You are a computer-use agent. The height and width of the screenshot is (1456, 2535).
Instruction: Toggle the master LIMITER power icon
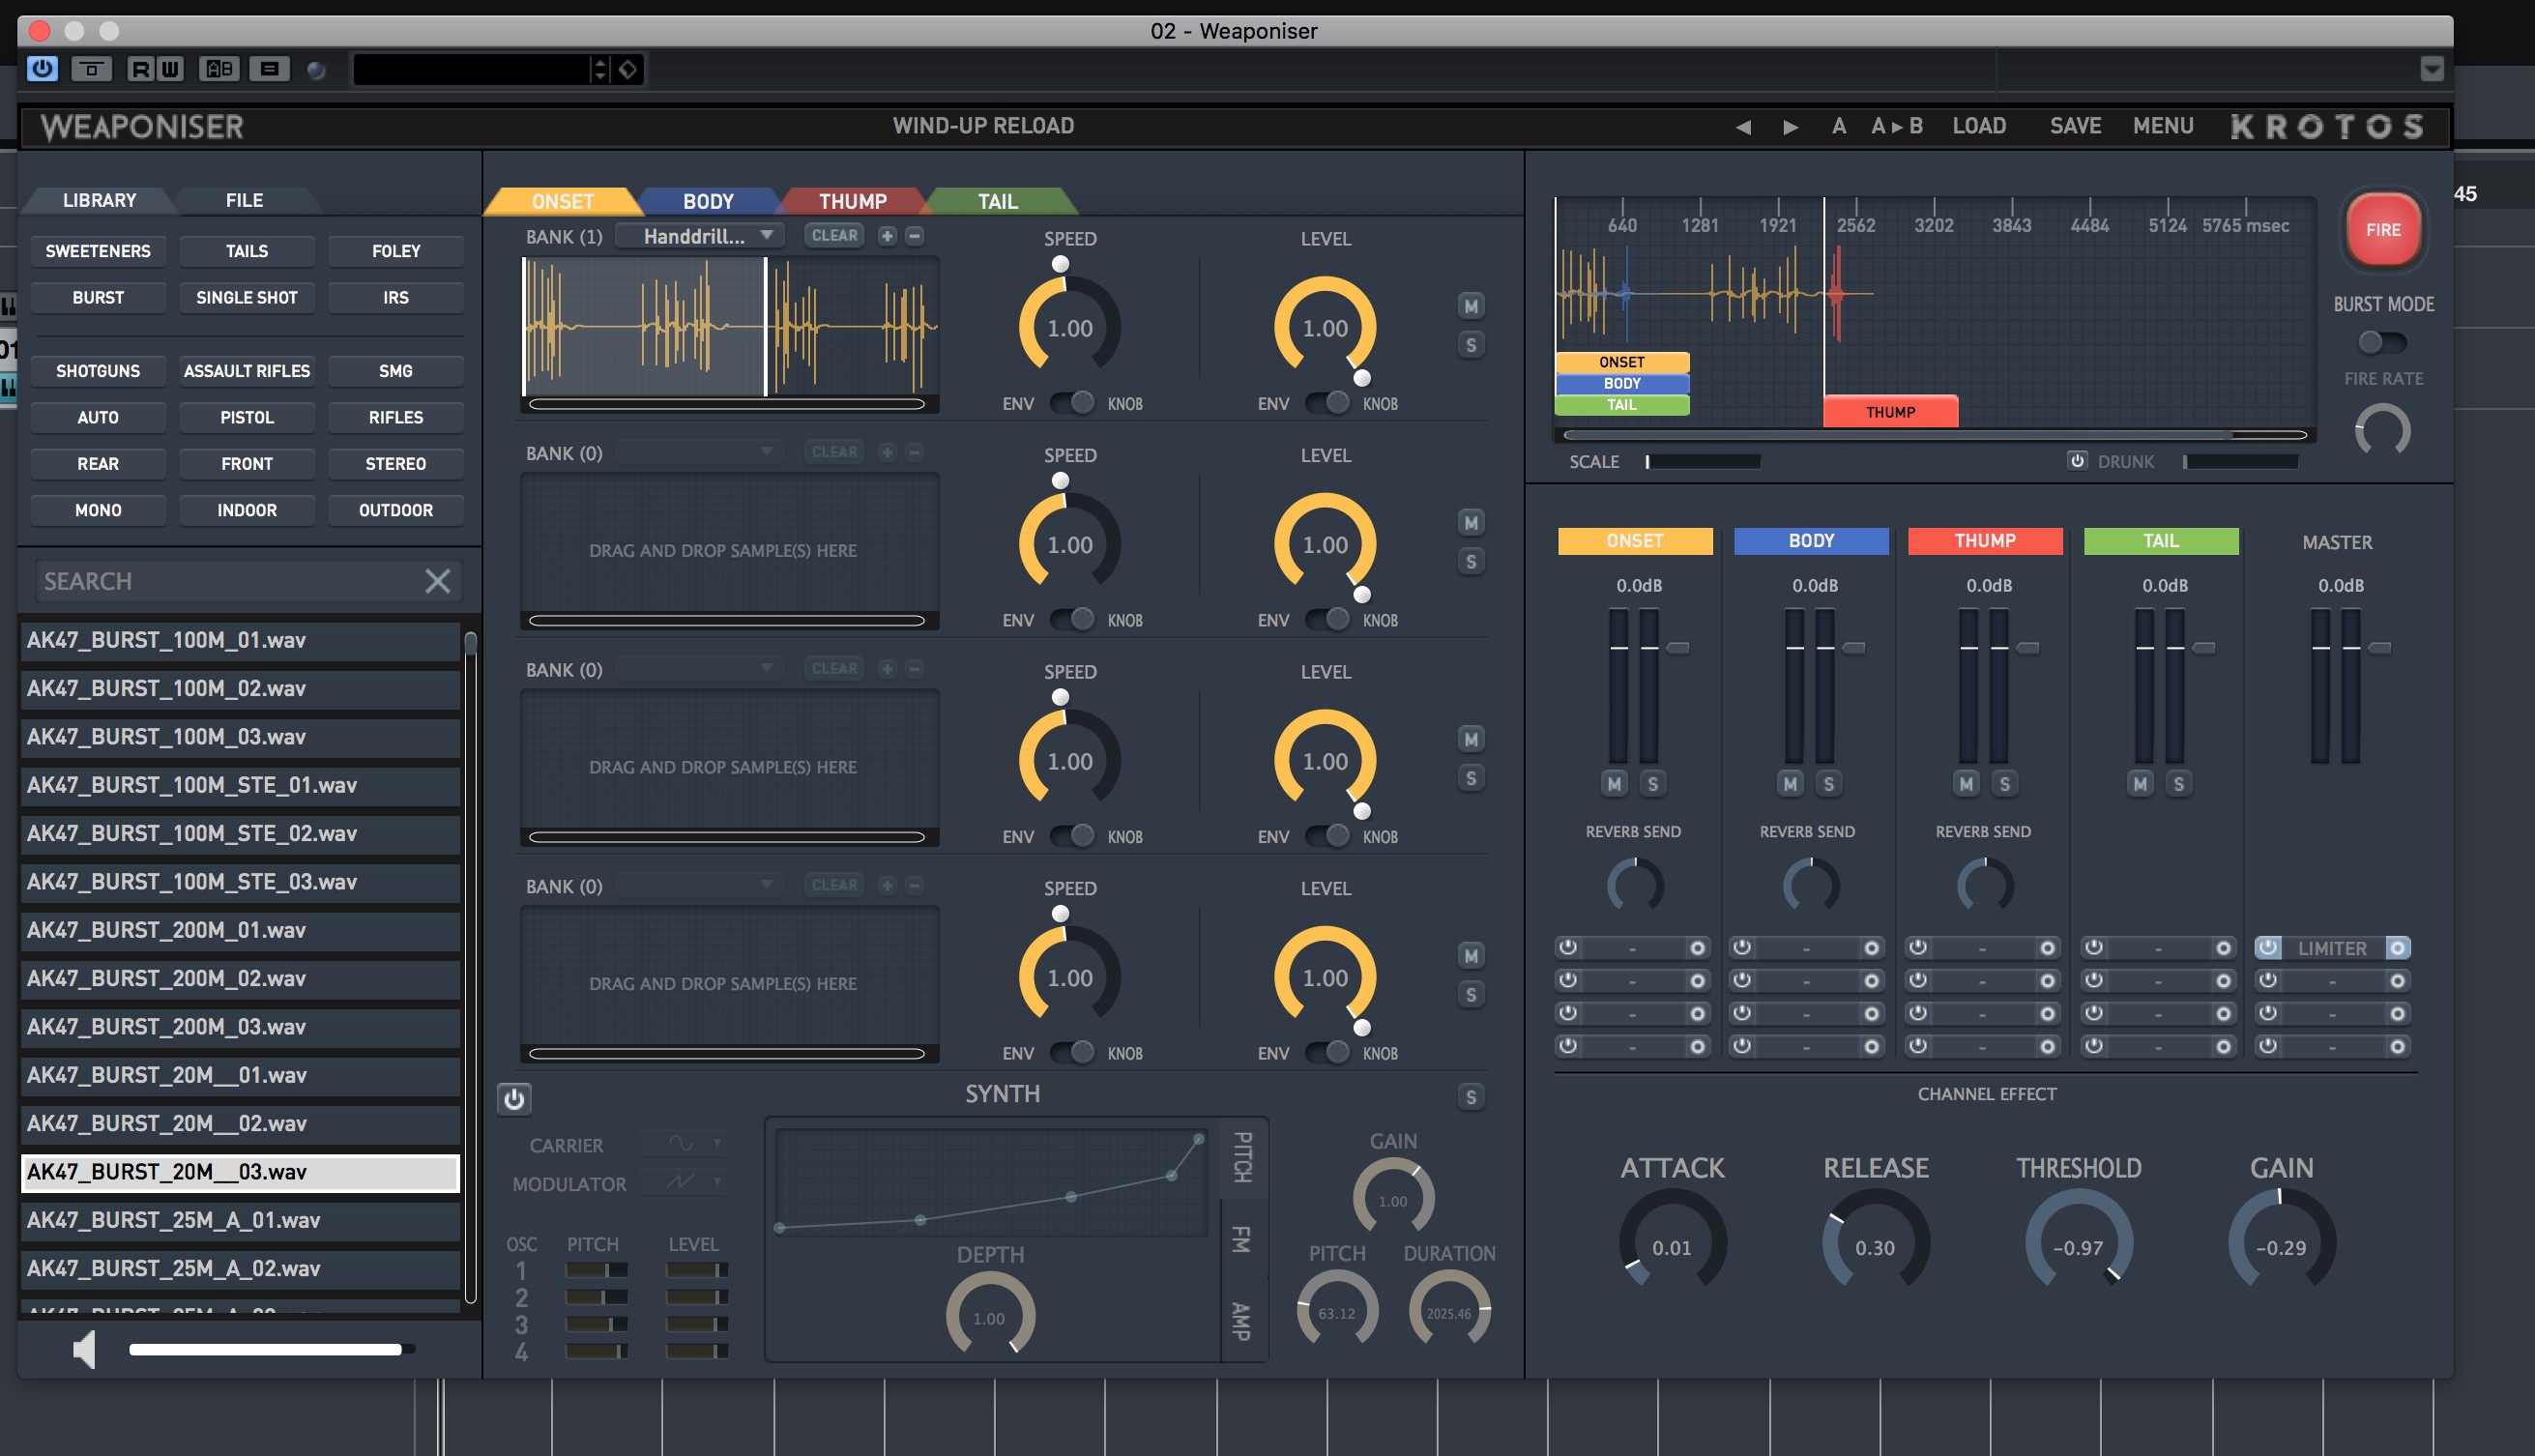click(x=2268, y=947)
